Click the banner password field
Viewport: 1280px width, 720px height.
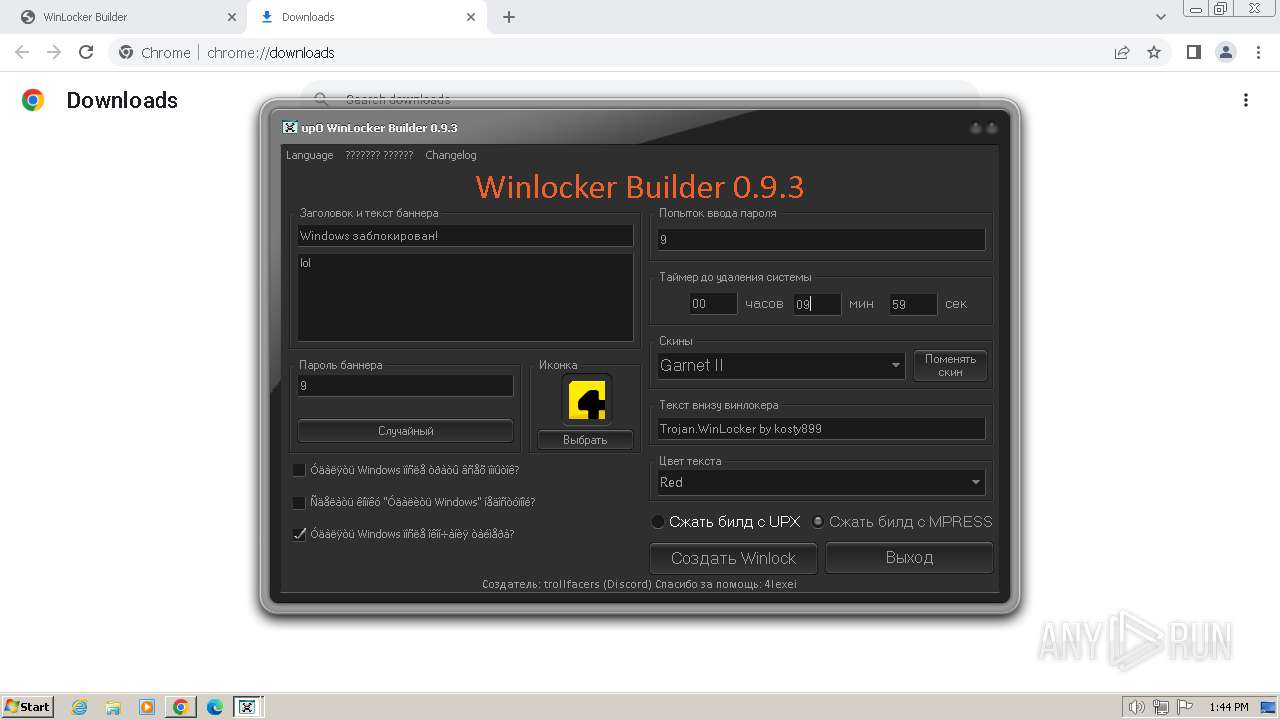(x=405, y=385)
